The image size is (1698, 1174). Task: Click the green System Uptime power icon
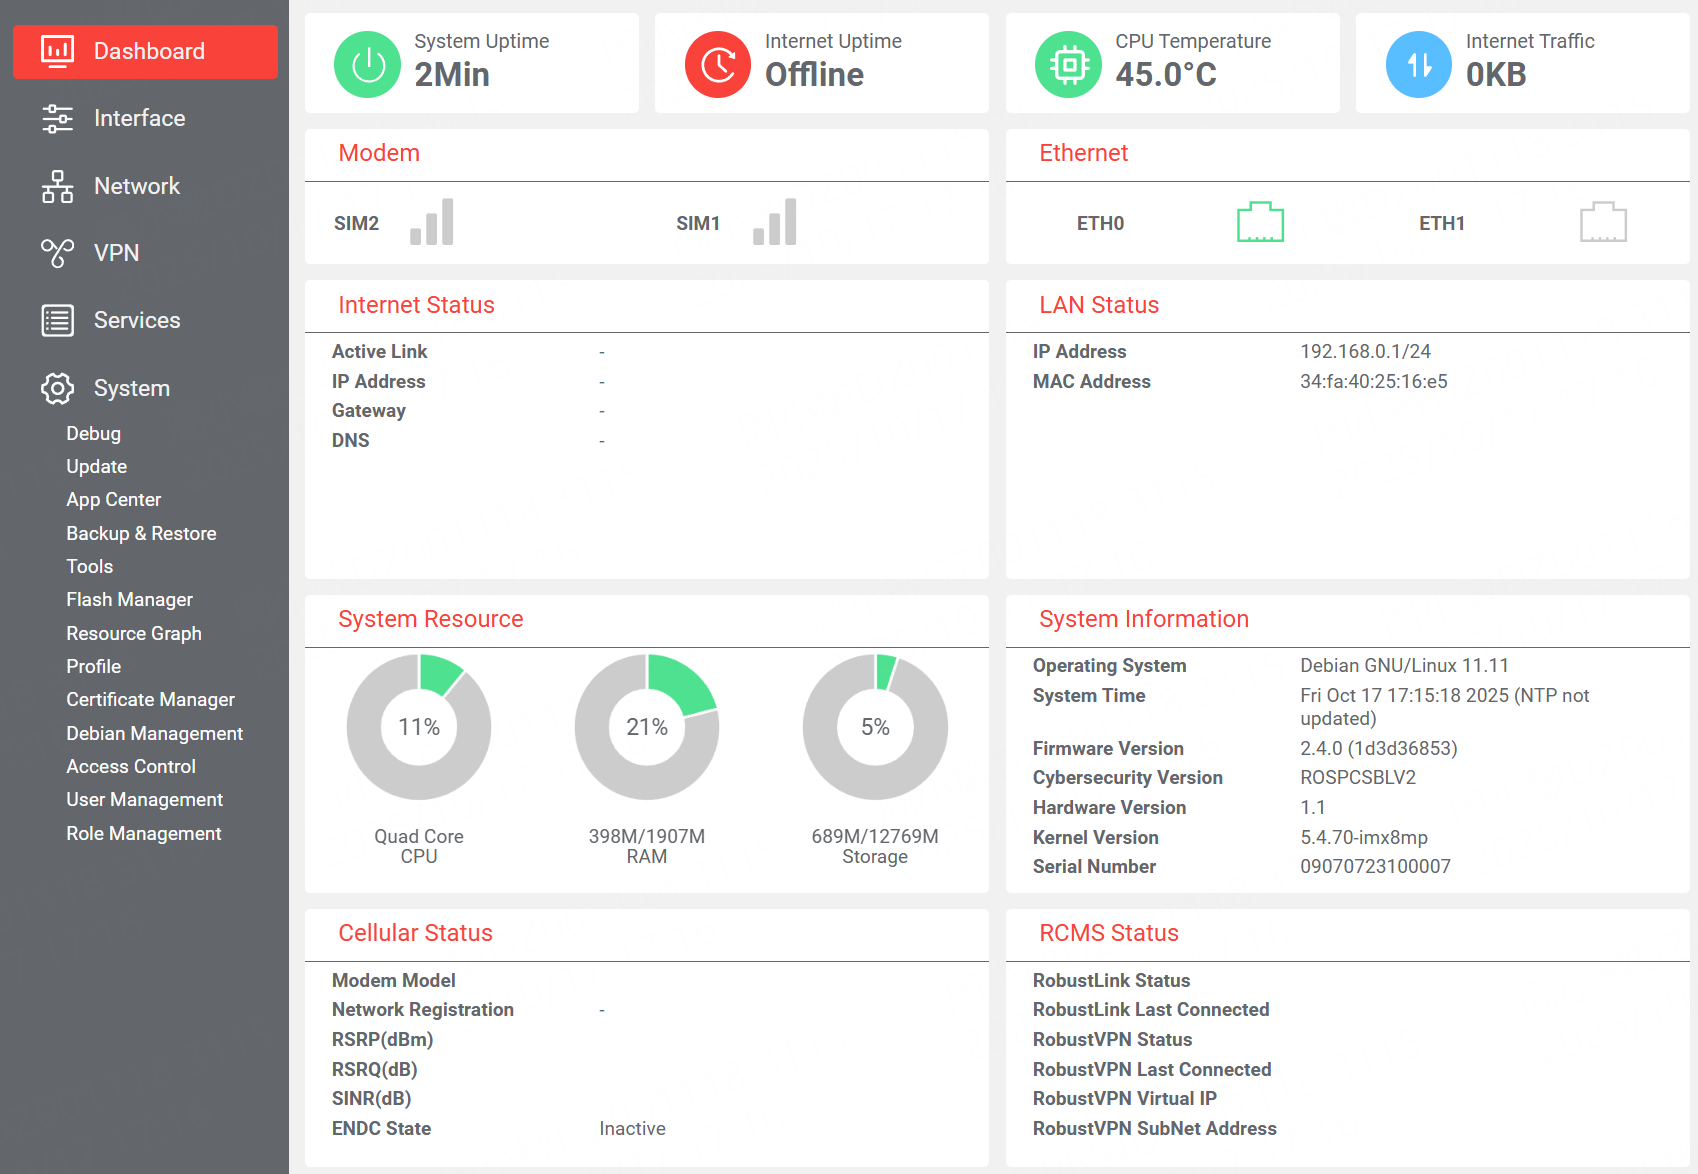point(367,65)
